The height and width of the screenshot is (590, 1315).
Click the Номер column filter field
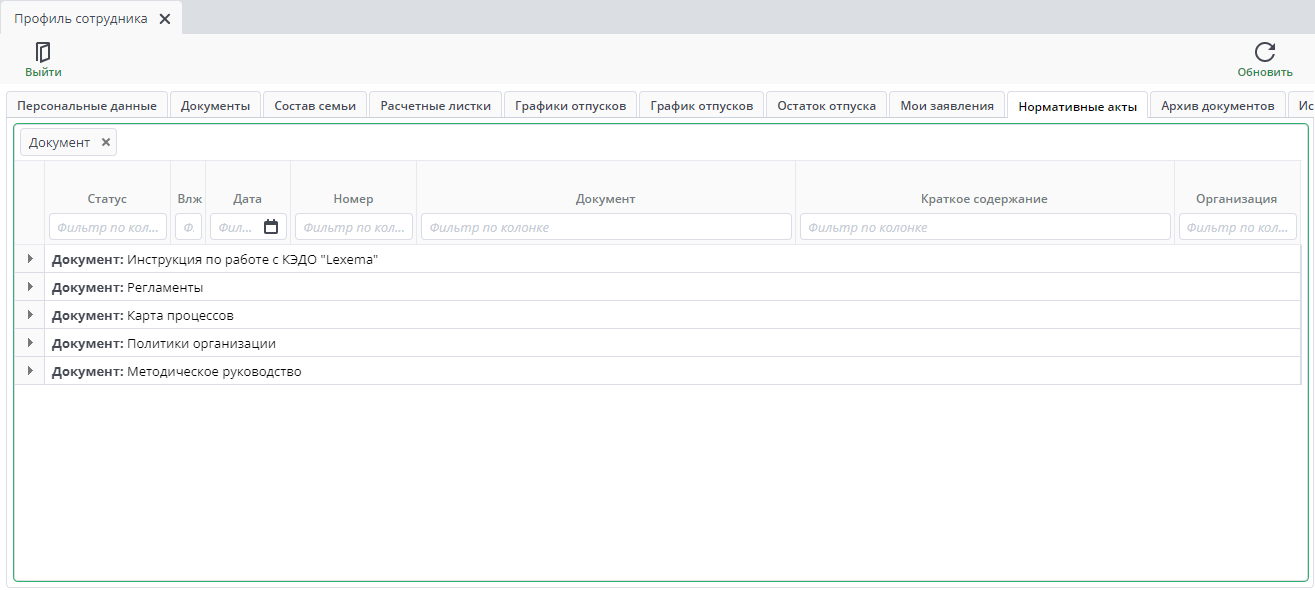pos(353,227)
